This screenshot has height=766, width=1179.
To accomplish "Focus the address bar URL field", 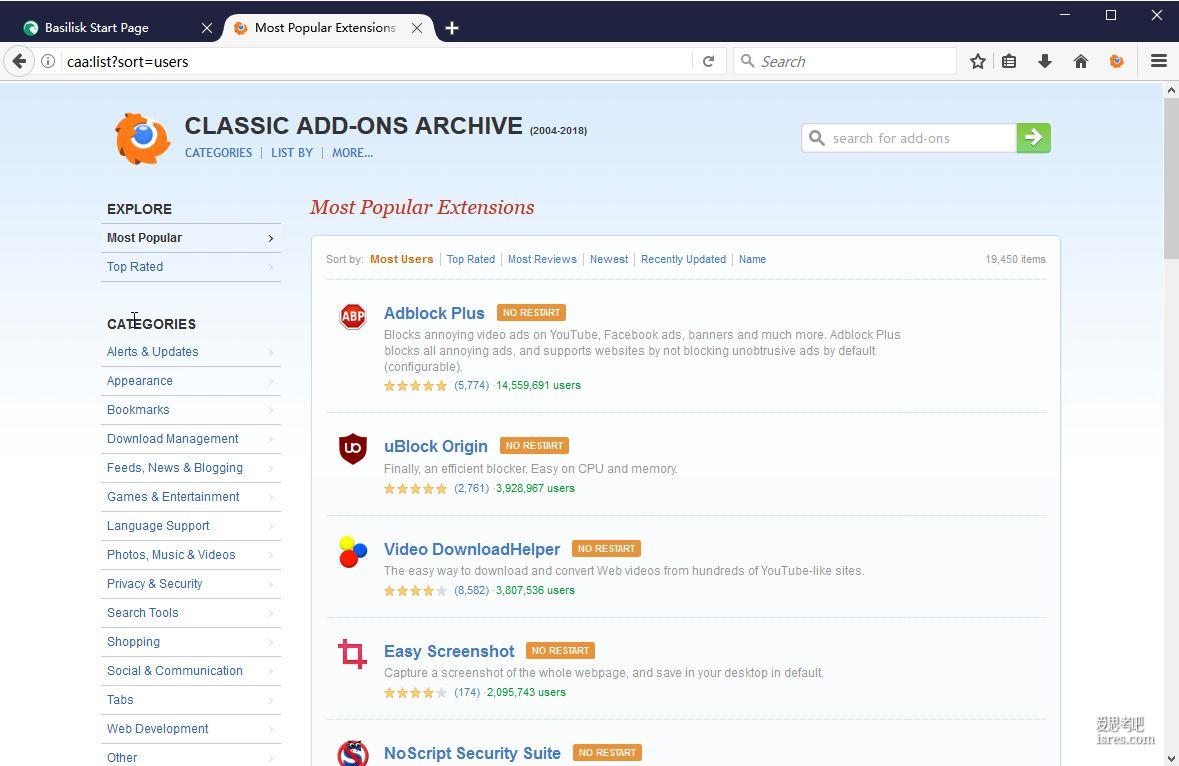I will [x=376, y=62].
